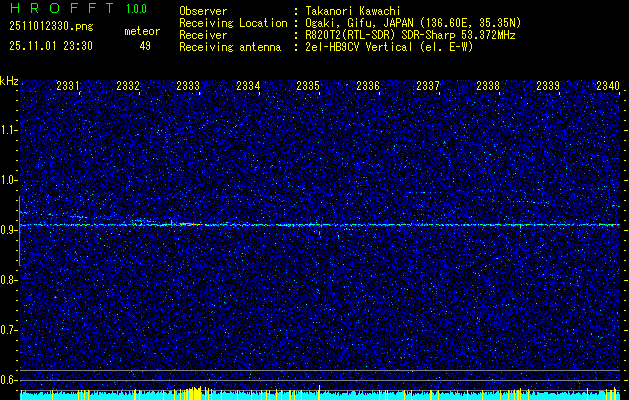The width and height of the screenshot is (629, 400).
Task: Click the yellow signal peak below 2333
Action: pyautogui.click(x=195, y=393)
